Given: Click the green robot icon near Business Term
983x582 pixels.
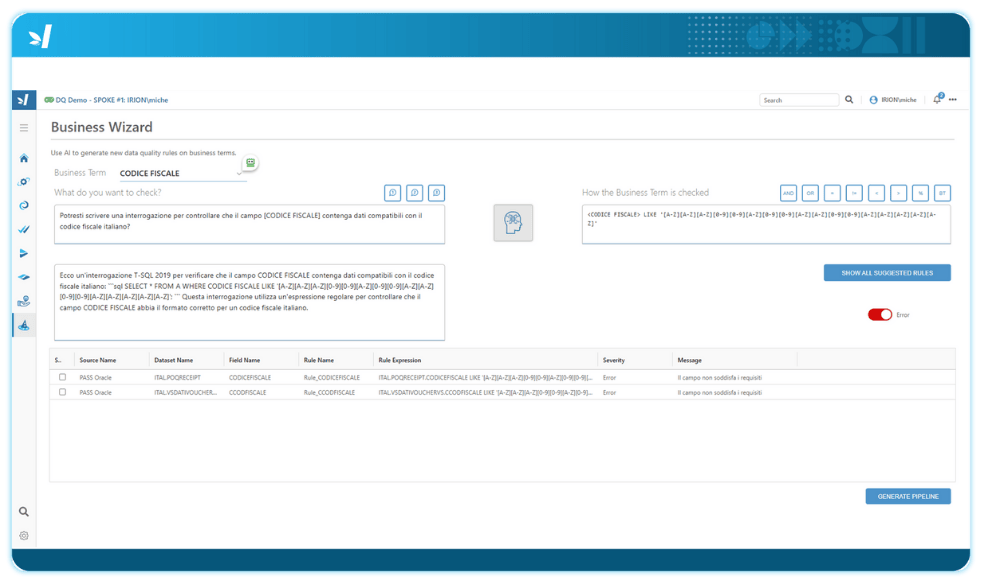Looking at the screenshot, I should point(250,163).
